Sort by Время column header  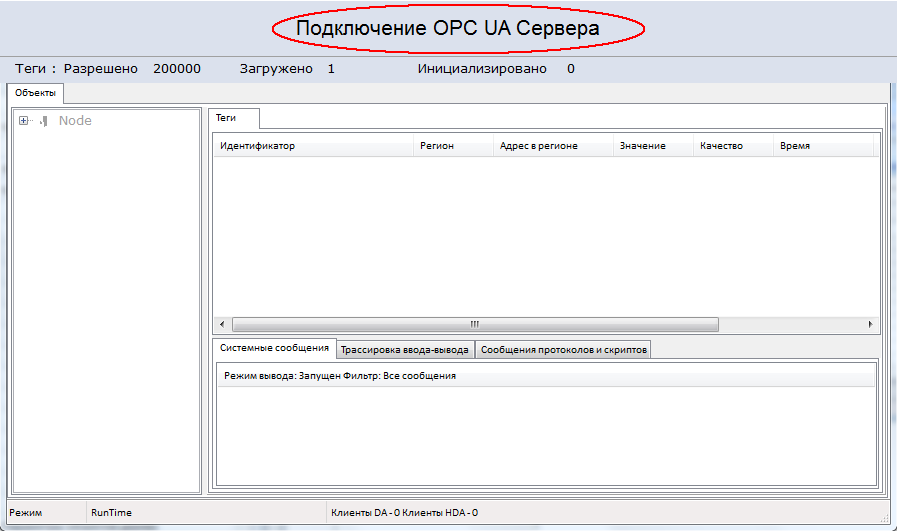coord(823,146)
